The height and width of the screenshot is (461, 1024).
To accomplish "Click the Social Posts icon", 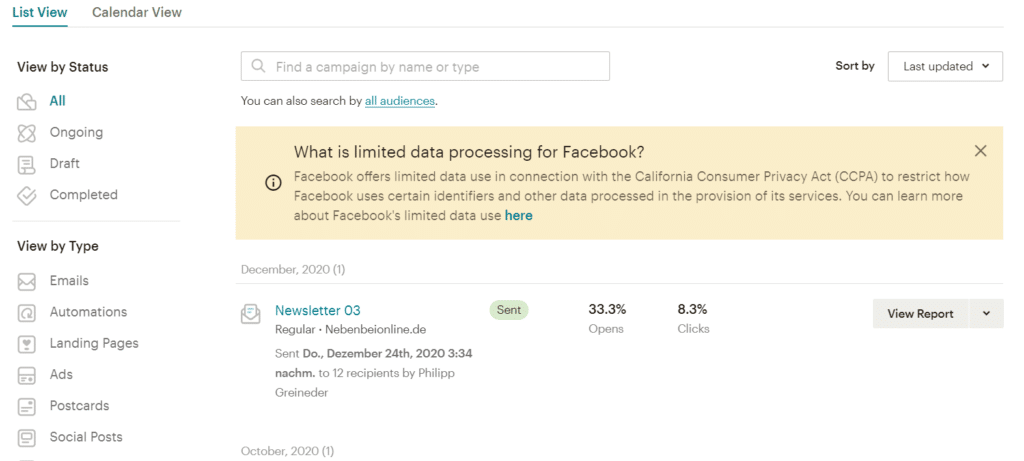I will pos(27,438).
